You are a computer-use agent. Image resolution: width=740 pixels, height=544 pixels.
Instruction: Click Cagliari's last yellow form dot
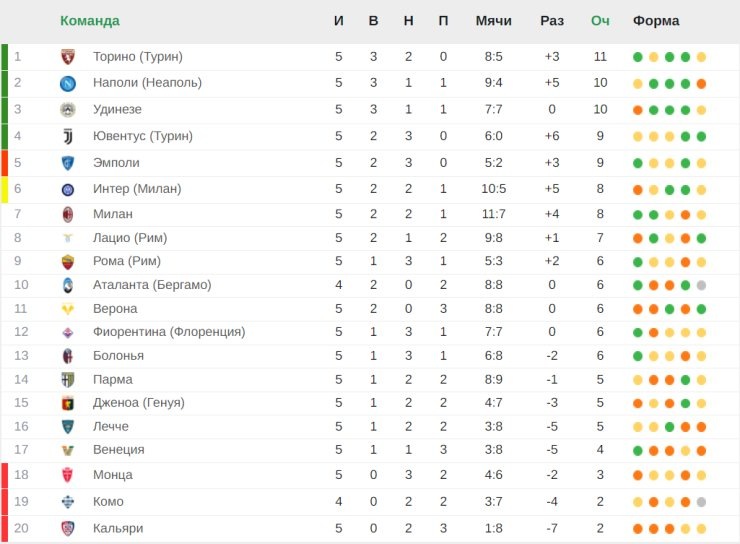coord(702,528)
